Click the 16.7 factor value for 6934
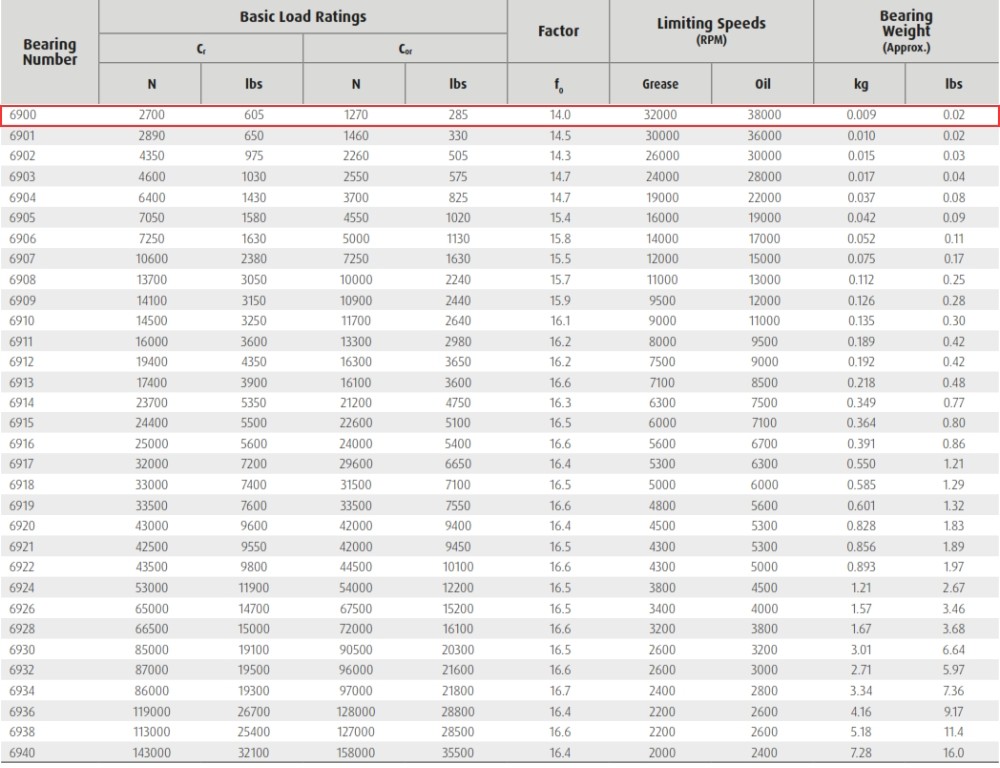Viewport: 1000px width, 768px height. [560, 691]
